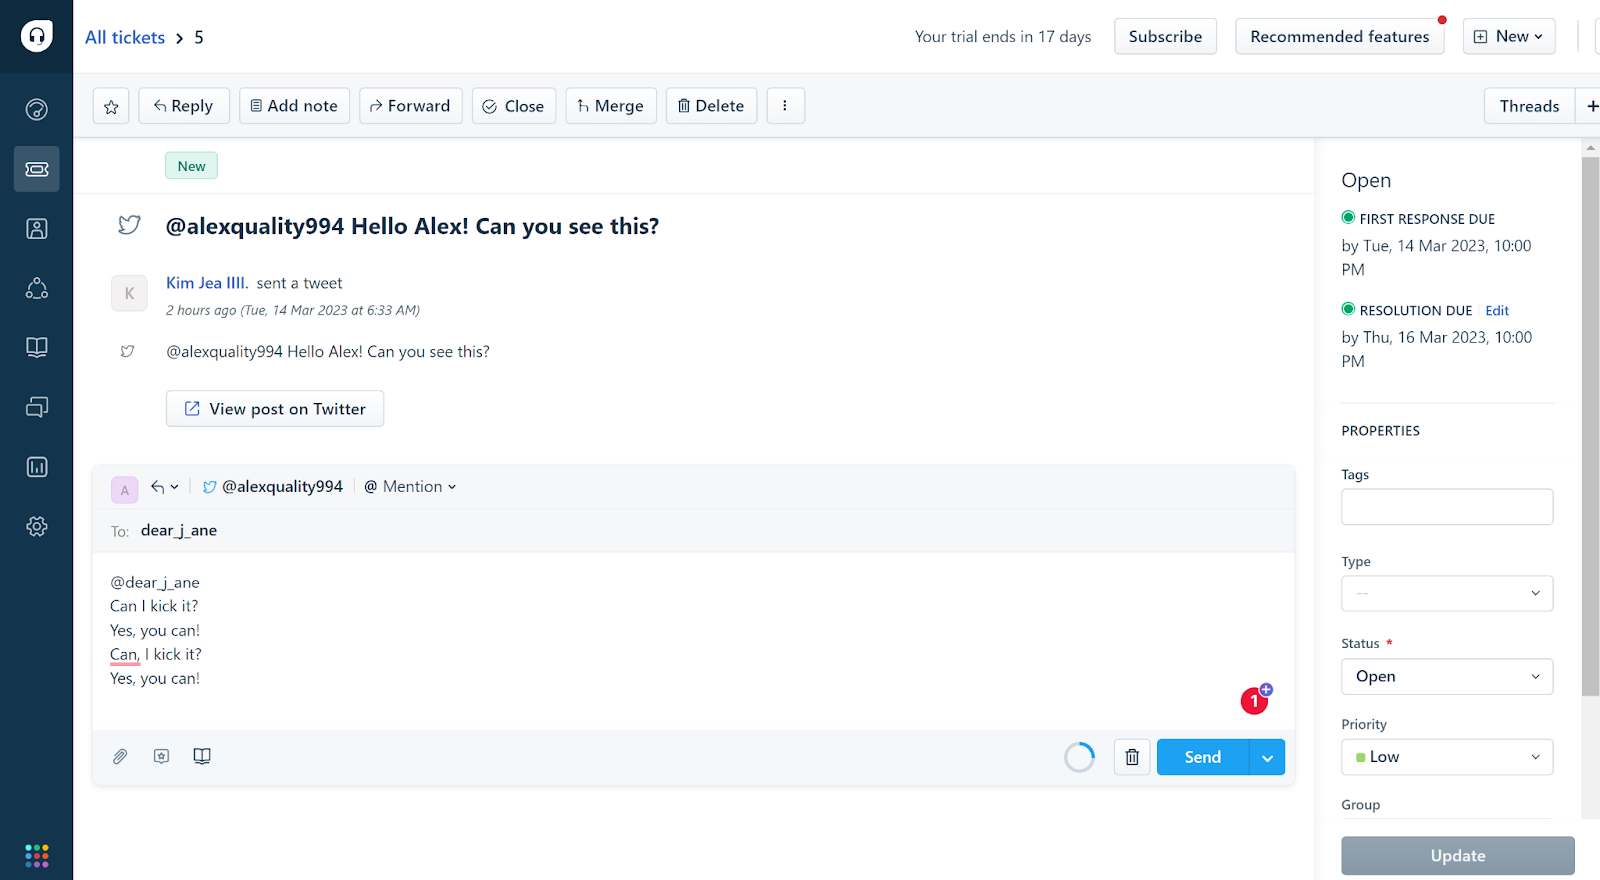Expand the Type dropdown
The width and height of the screenshot is (1600, 880).
(x=1446, y=594)
